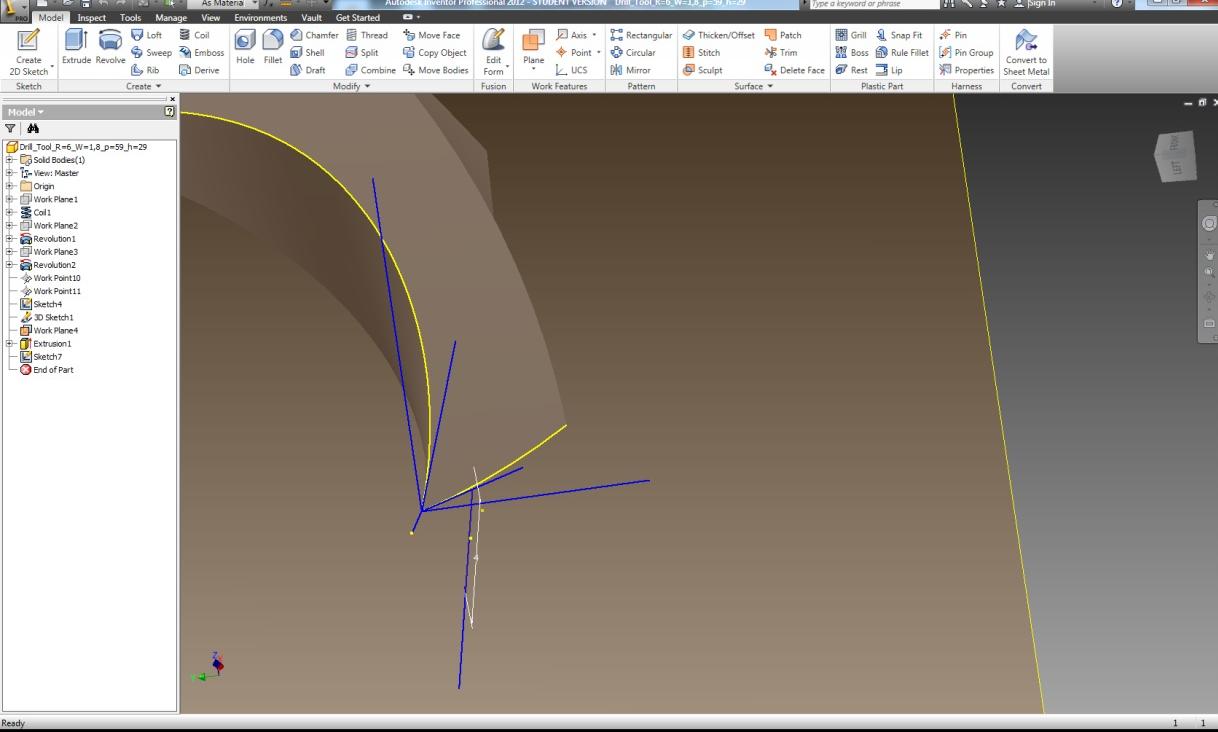Expand the Modify panel dropdown
This screenshot has width=1218, height=732.
(x=351, y=86)
